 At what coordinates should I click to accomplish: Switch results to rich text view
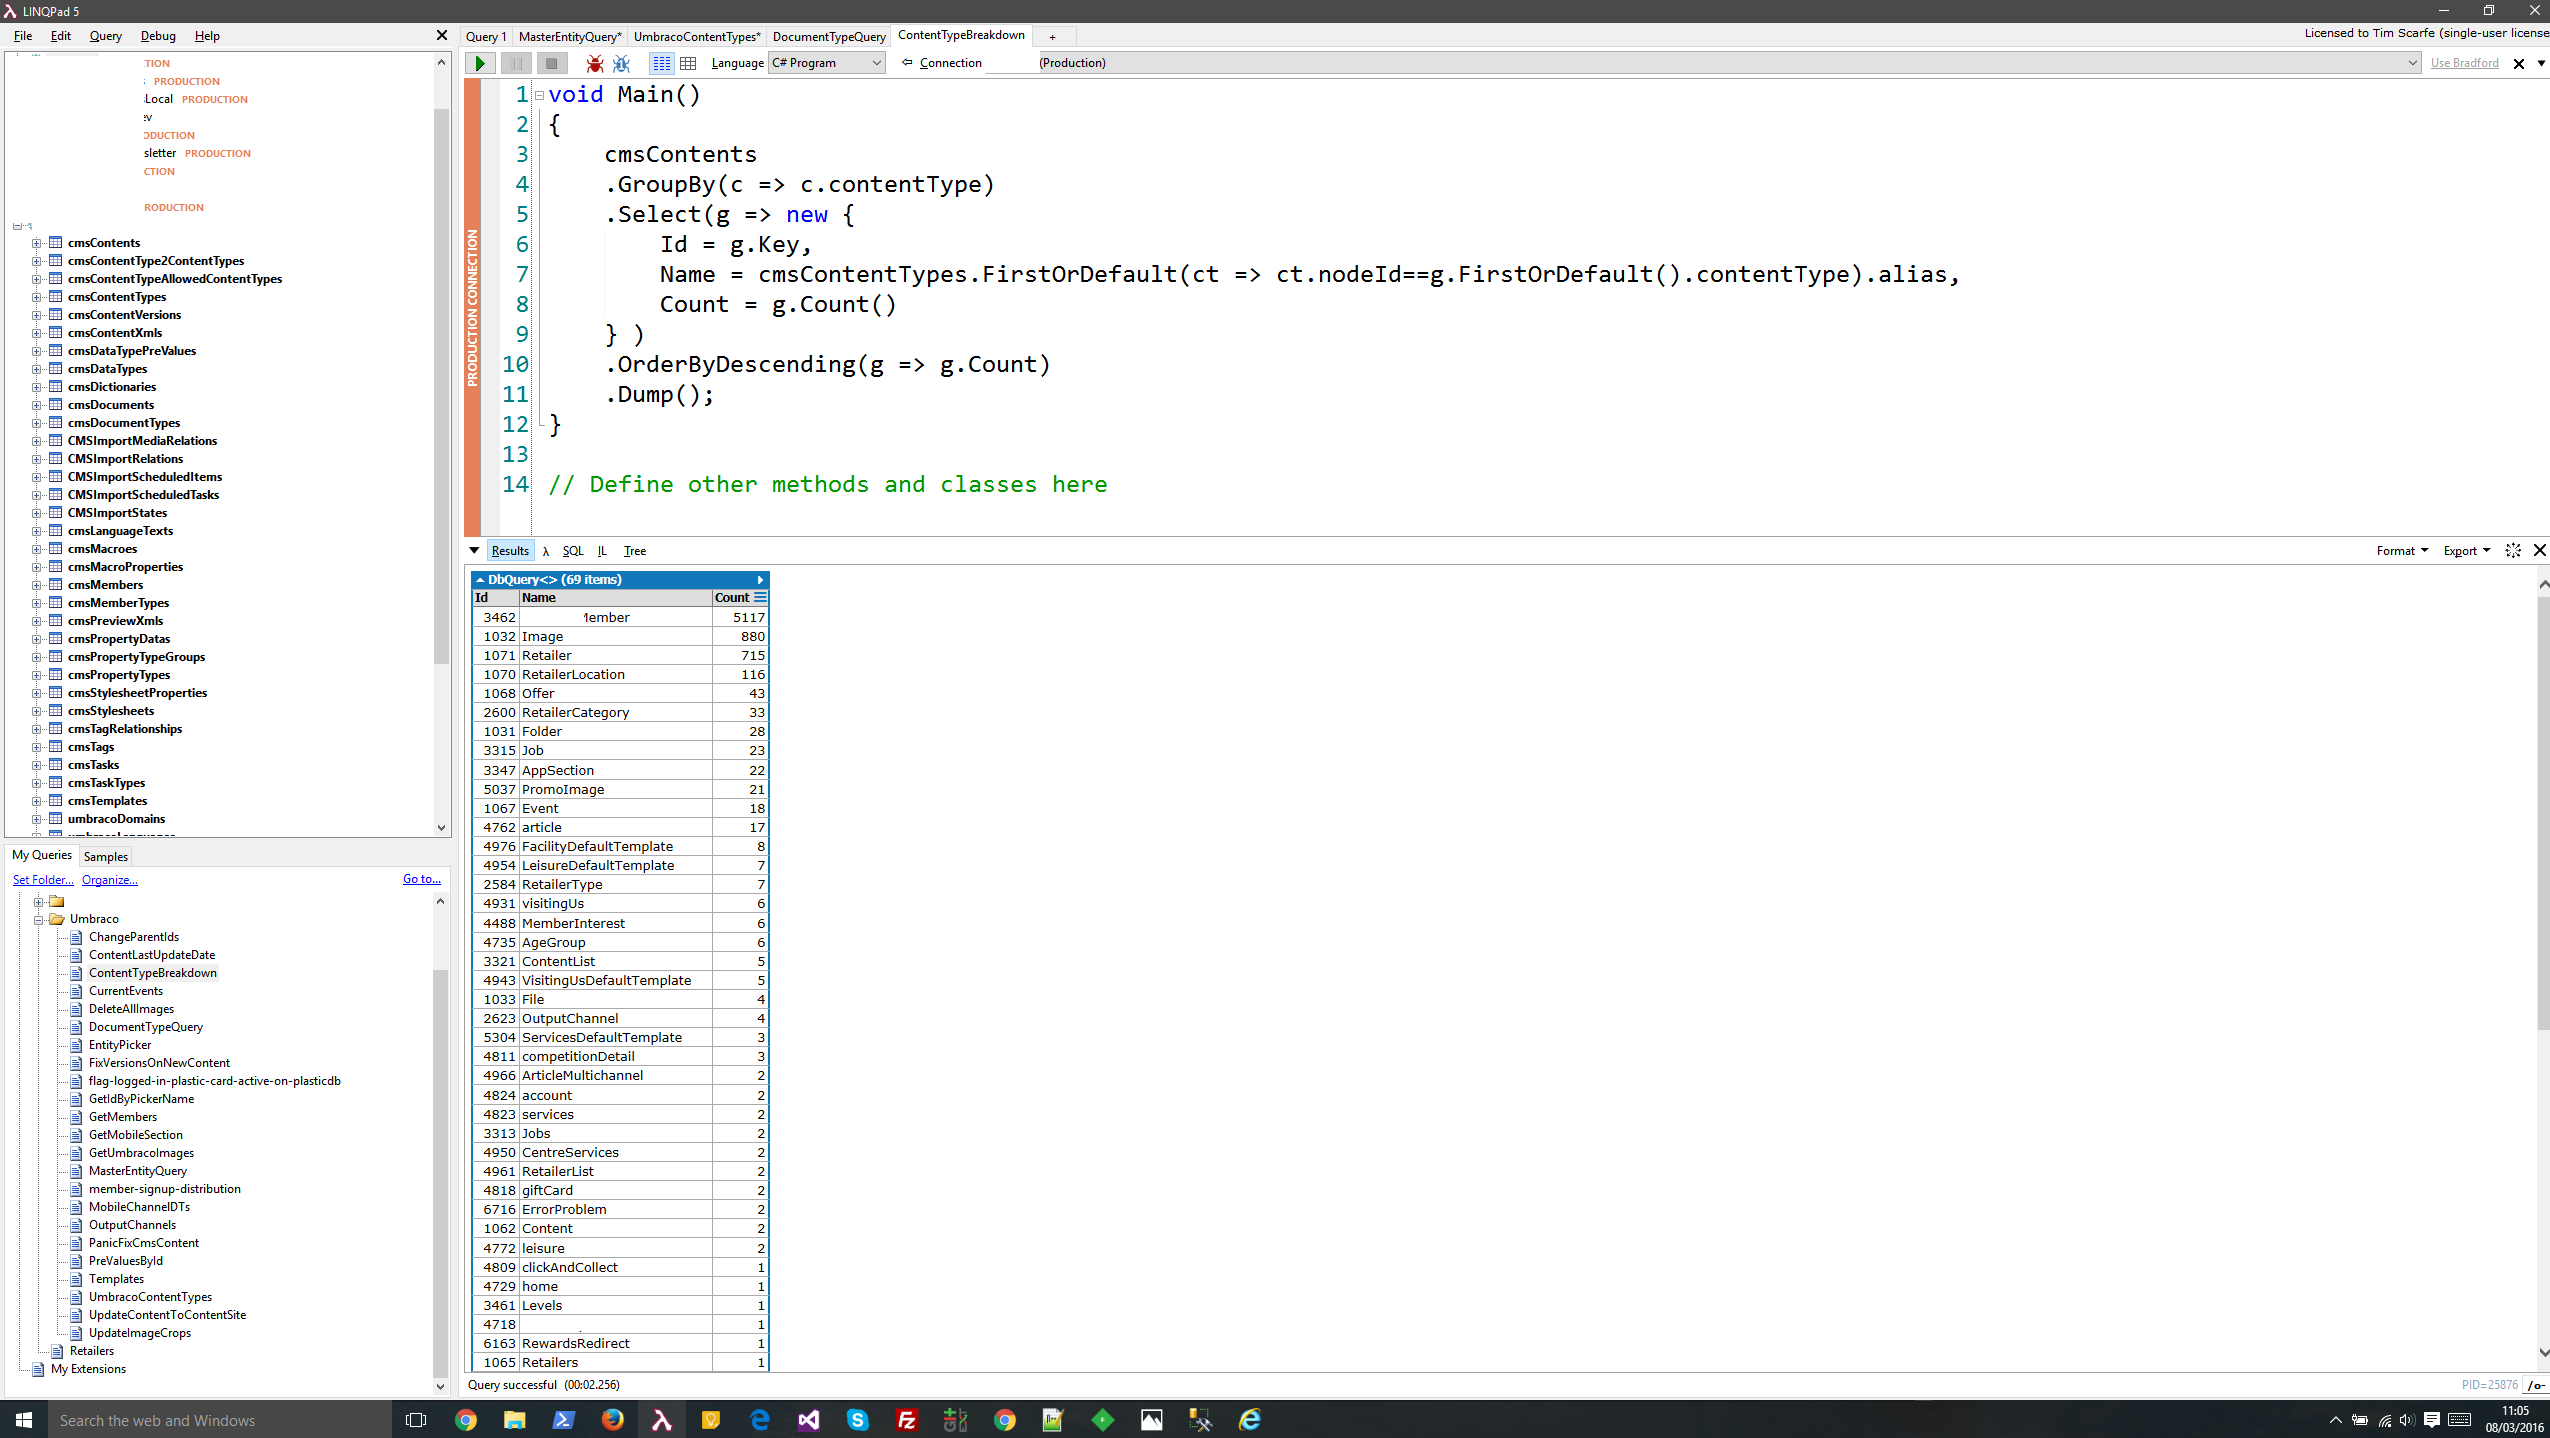(662, 63)
